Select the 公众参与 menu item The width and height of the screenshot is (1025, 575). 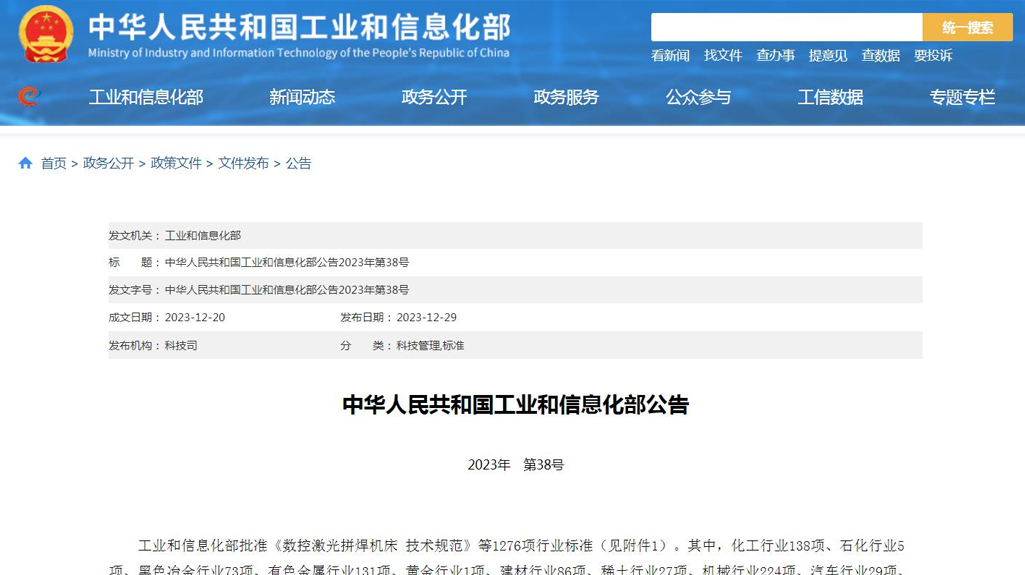(x=698, y=97)
